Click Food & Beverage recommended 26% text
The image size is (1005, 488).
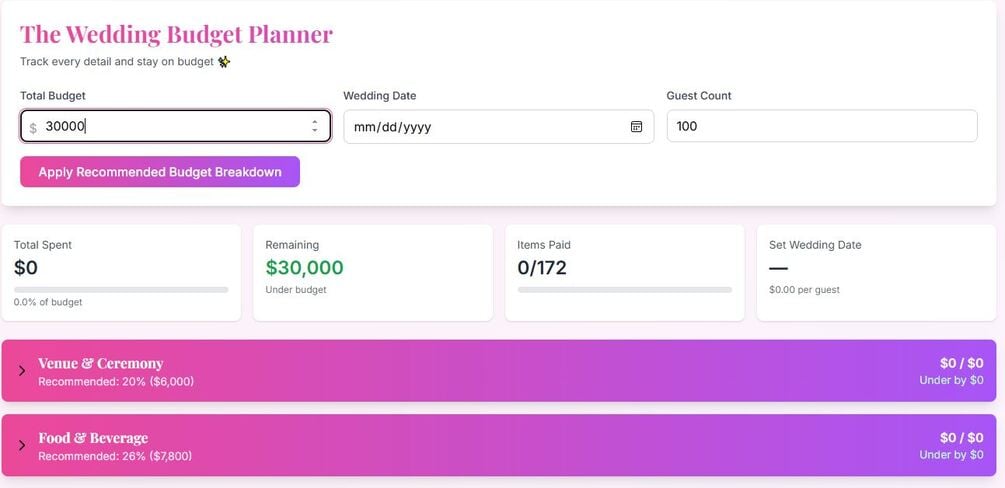click(x=115, y=456)
